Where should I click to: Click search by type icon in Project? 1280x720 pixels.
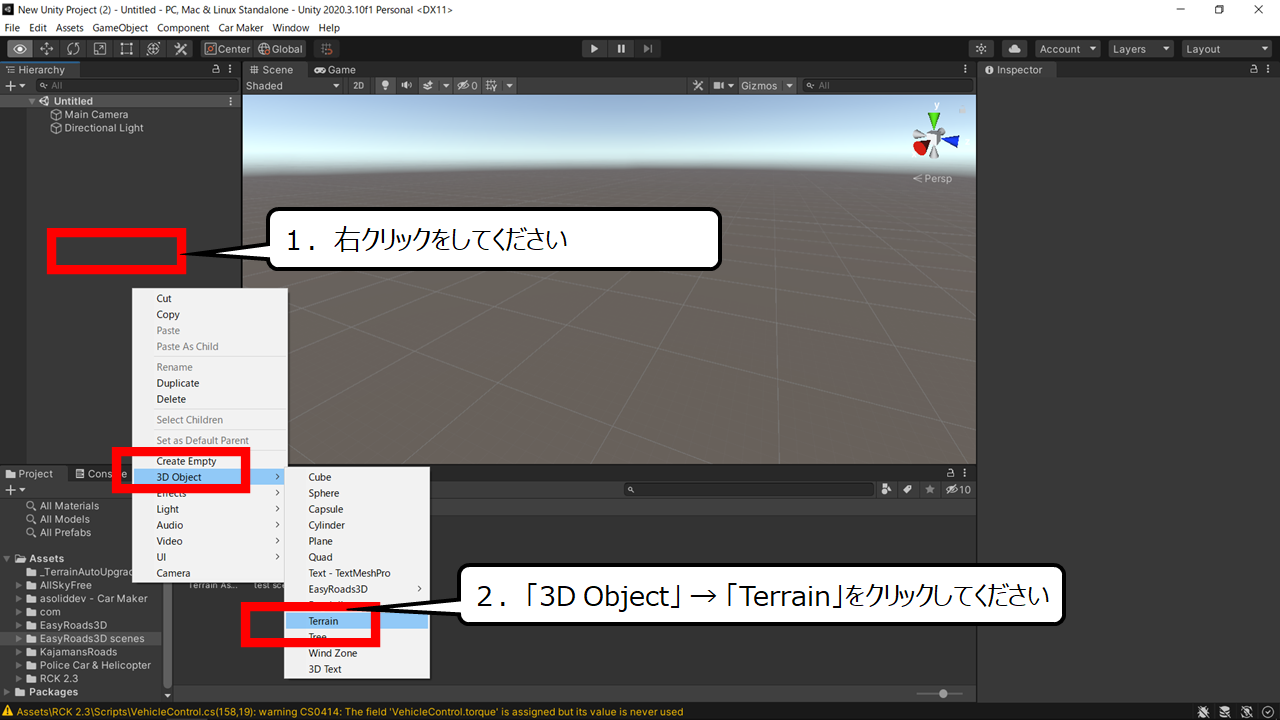[886, 489]
